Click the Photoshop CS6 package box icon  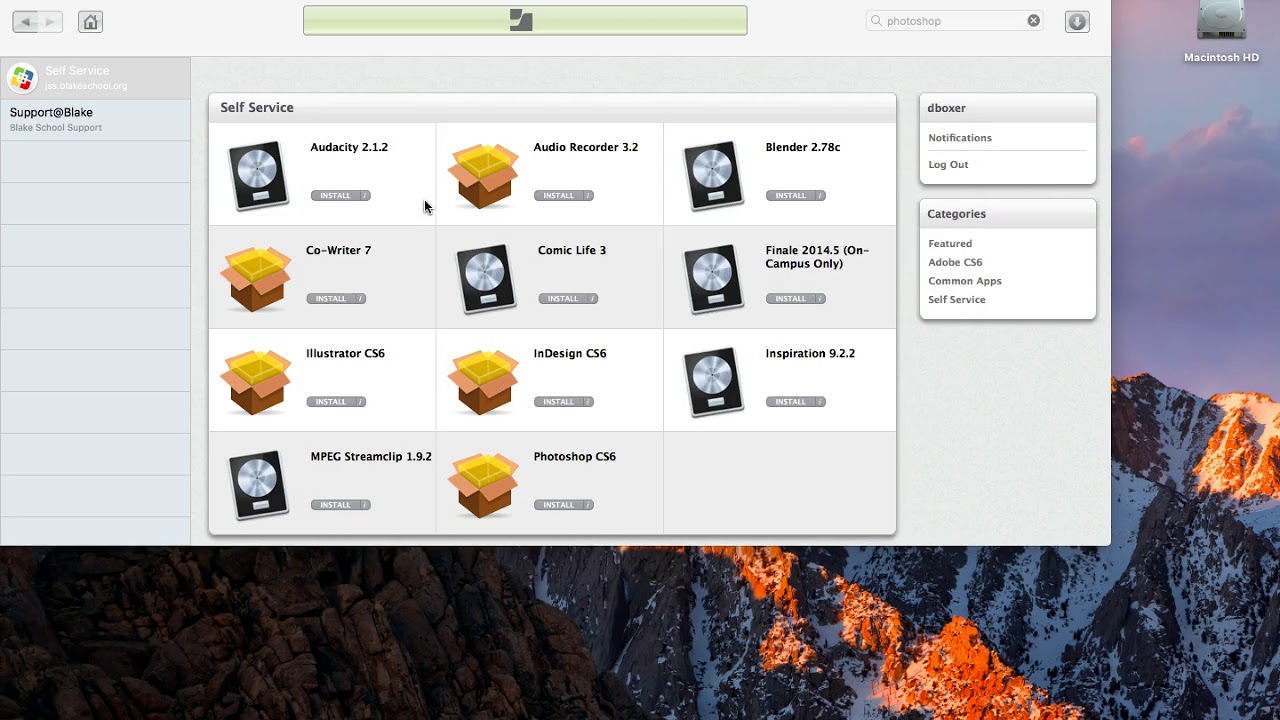[x=484, y=485]
